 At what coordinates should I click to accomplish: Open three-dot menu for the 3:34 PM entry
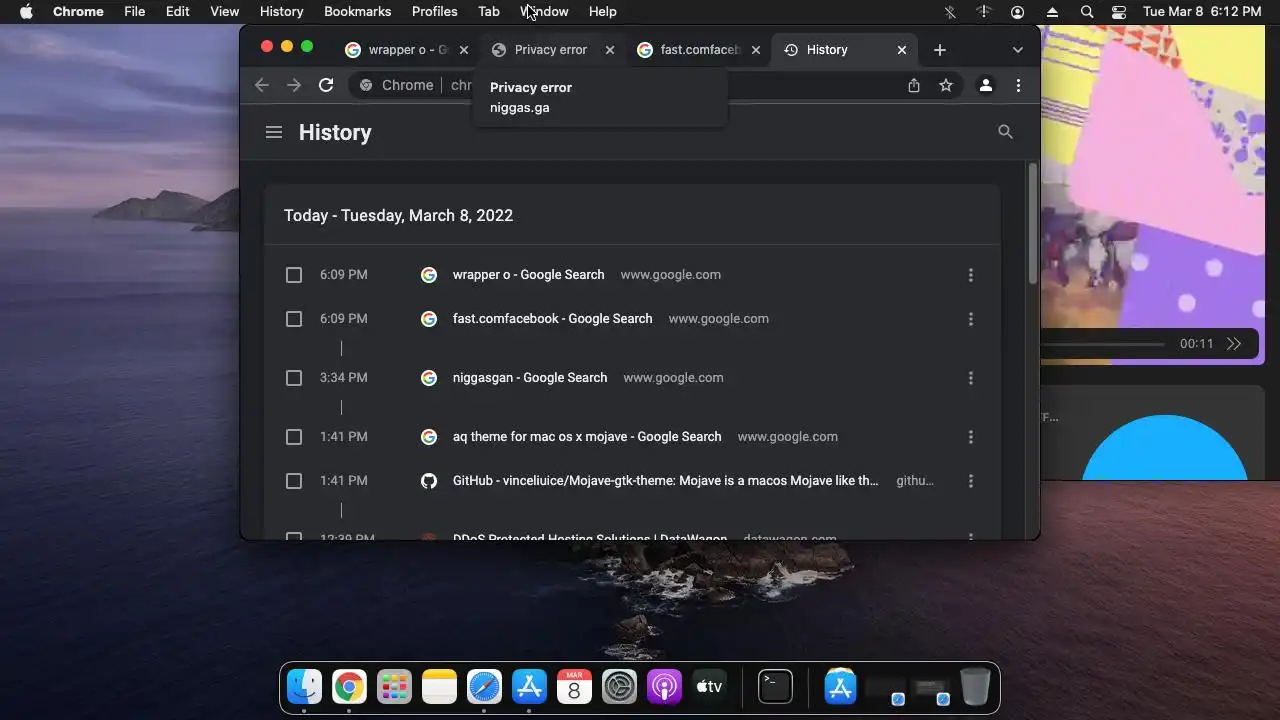pyautogui.click(x=970, y=378)
